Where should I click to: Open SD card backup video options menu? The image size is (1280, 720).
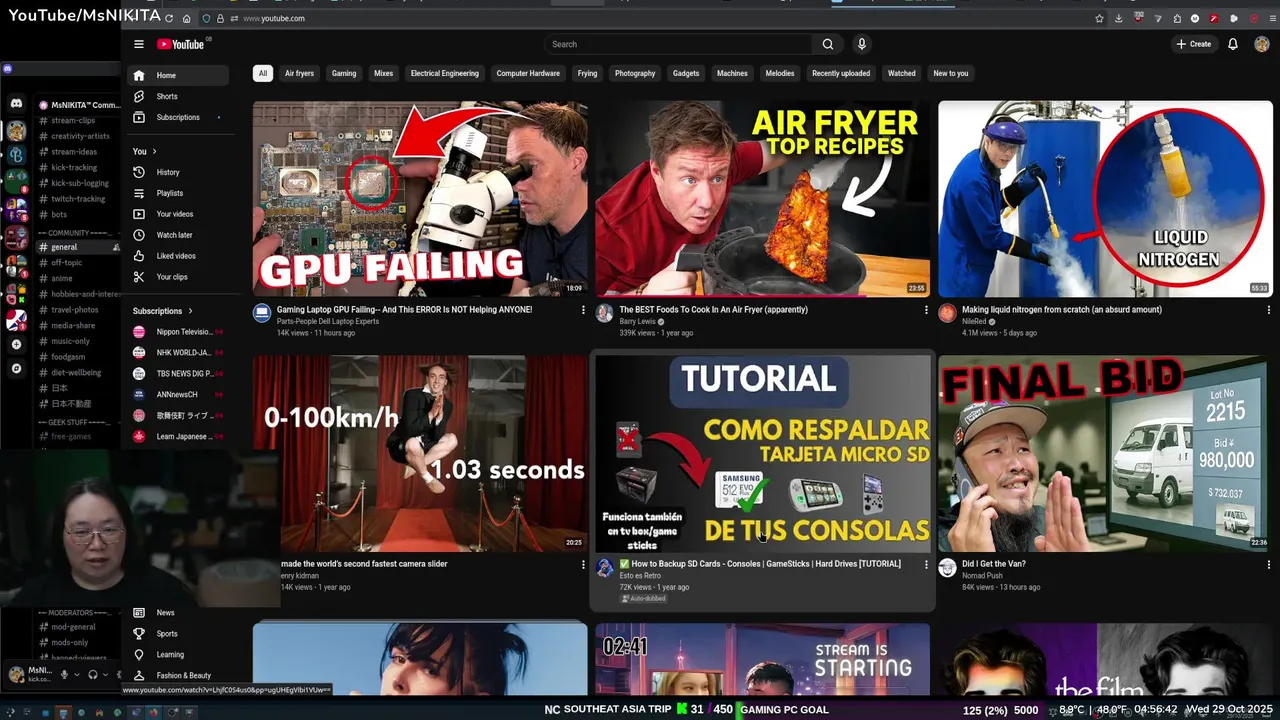click(926, 564)
